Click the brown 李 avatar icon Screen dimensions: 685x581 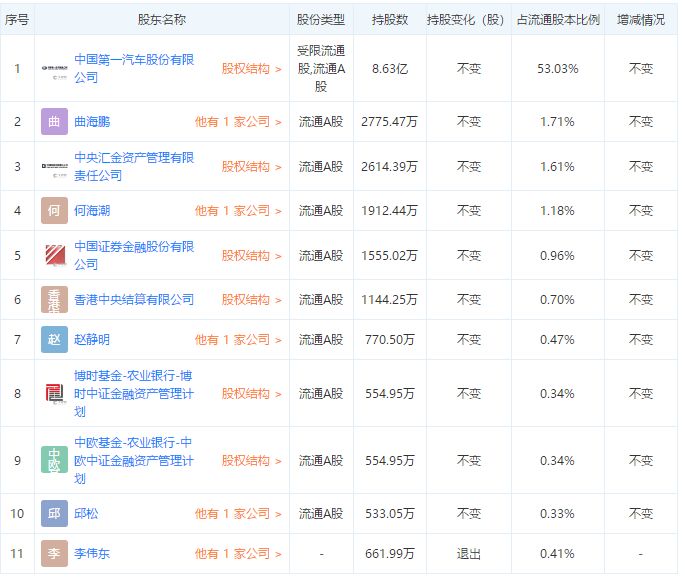[55, 553]
